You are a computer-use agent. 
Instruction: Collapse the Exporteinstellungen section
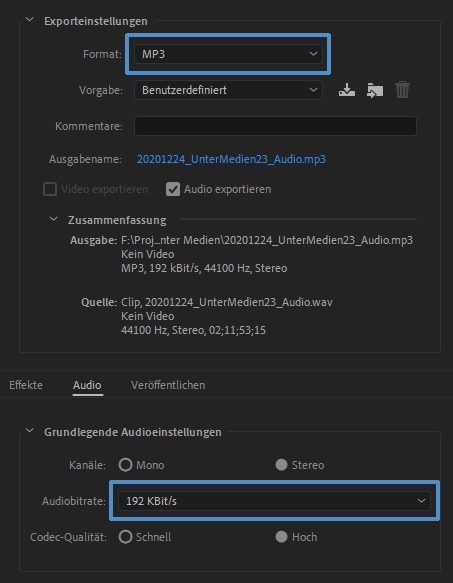point(30,20)
